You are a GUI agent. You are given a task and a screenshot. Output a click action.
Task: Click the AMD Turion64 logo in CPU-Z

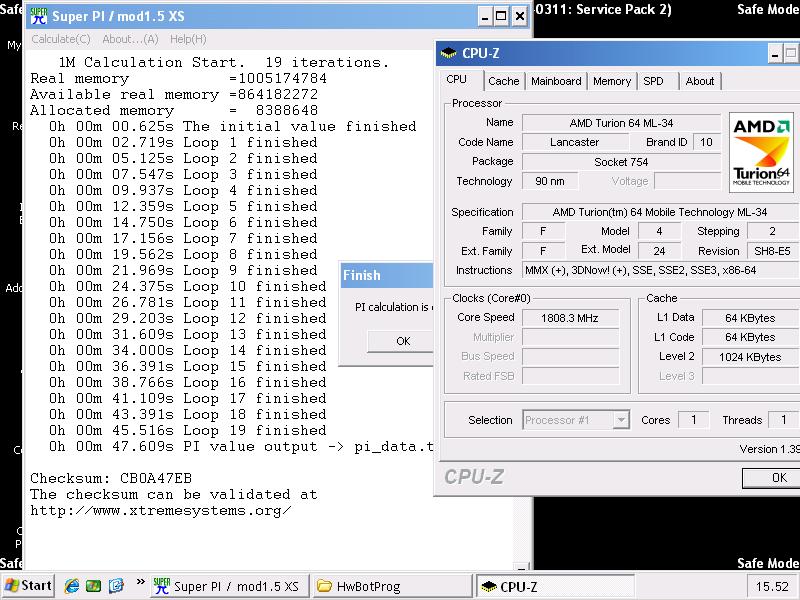pyautogui.click(x=761, y=153)
